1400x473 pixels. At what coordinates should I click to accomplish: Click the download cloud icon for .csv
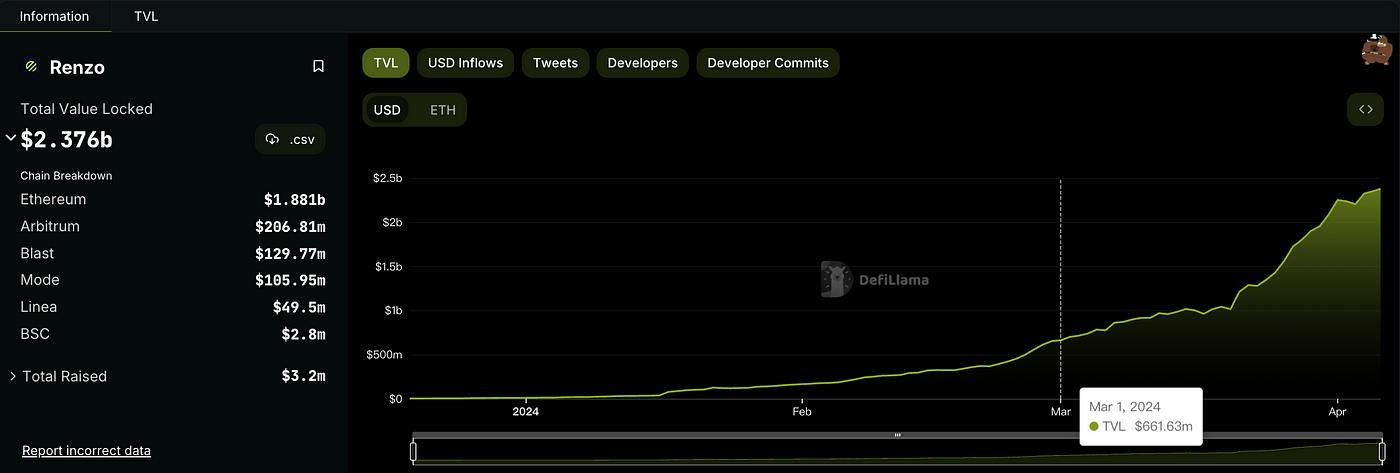[x=272, y=140]
